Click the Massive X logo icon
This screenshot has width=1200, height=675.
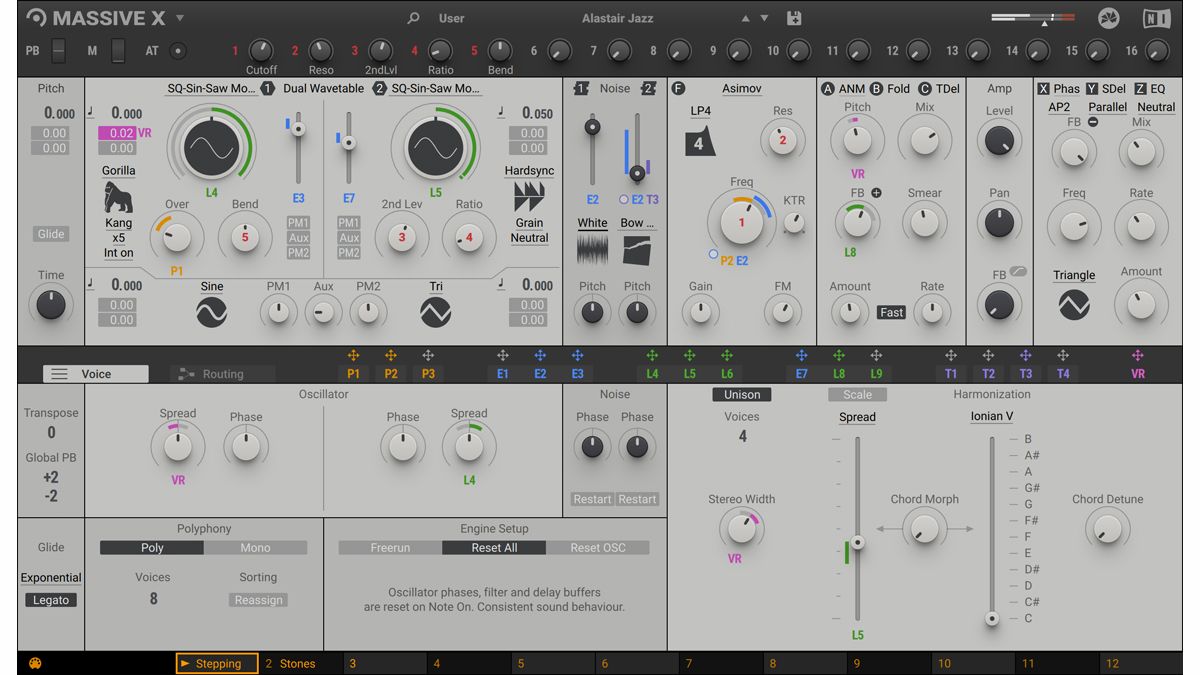[x=37, y=18]
